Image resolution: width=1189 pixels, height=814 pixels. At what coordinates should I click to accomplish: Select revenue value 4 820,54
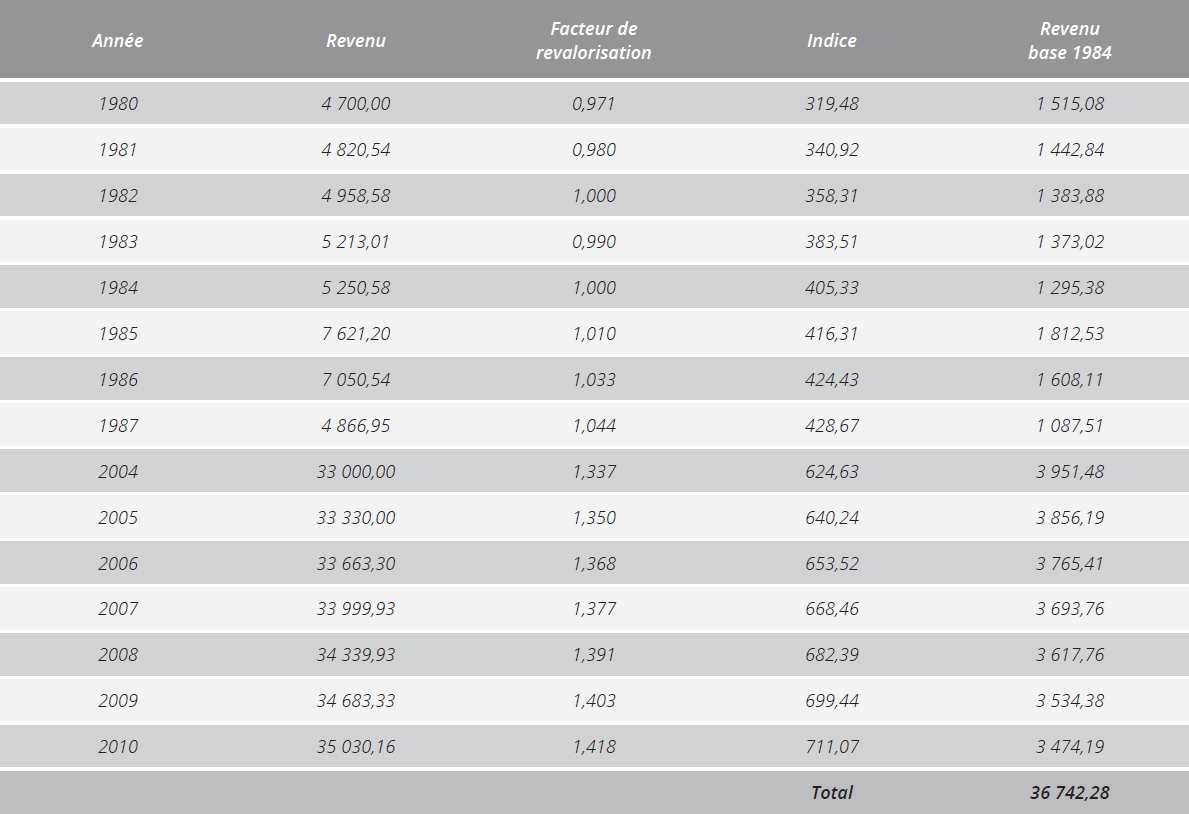[x=356, y=149]
